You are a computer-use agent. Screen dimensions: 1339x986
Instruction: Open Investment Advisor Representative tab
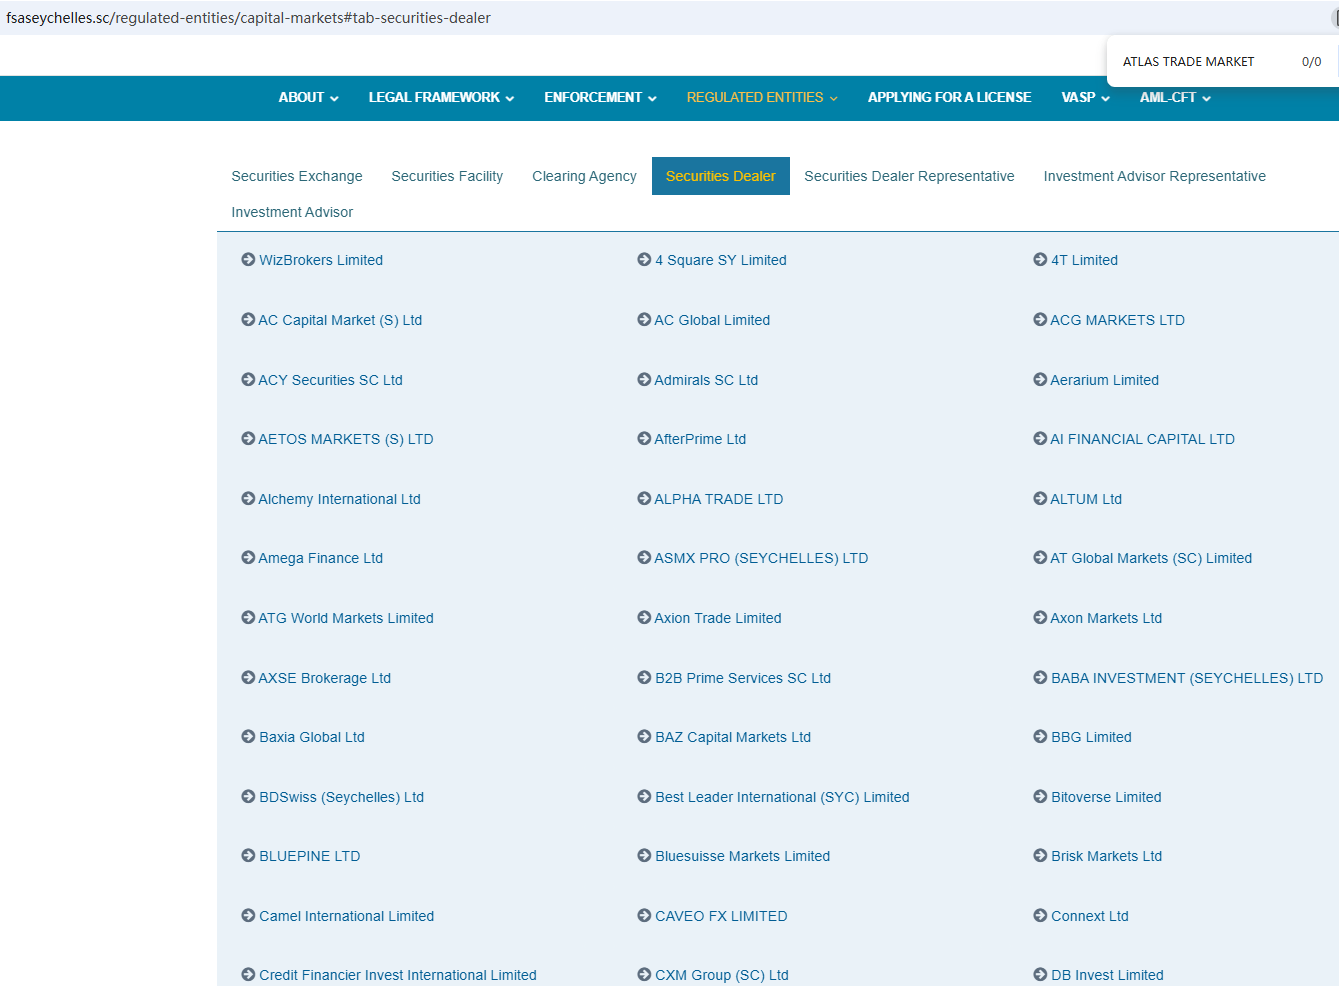1154,176
